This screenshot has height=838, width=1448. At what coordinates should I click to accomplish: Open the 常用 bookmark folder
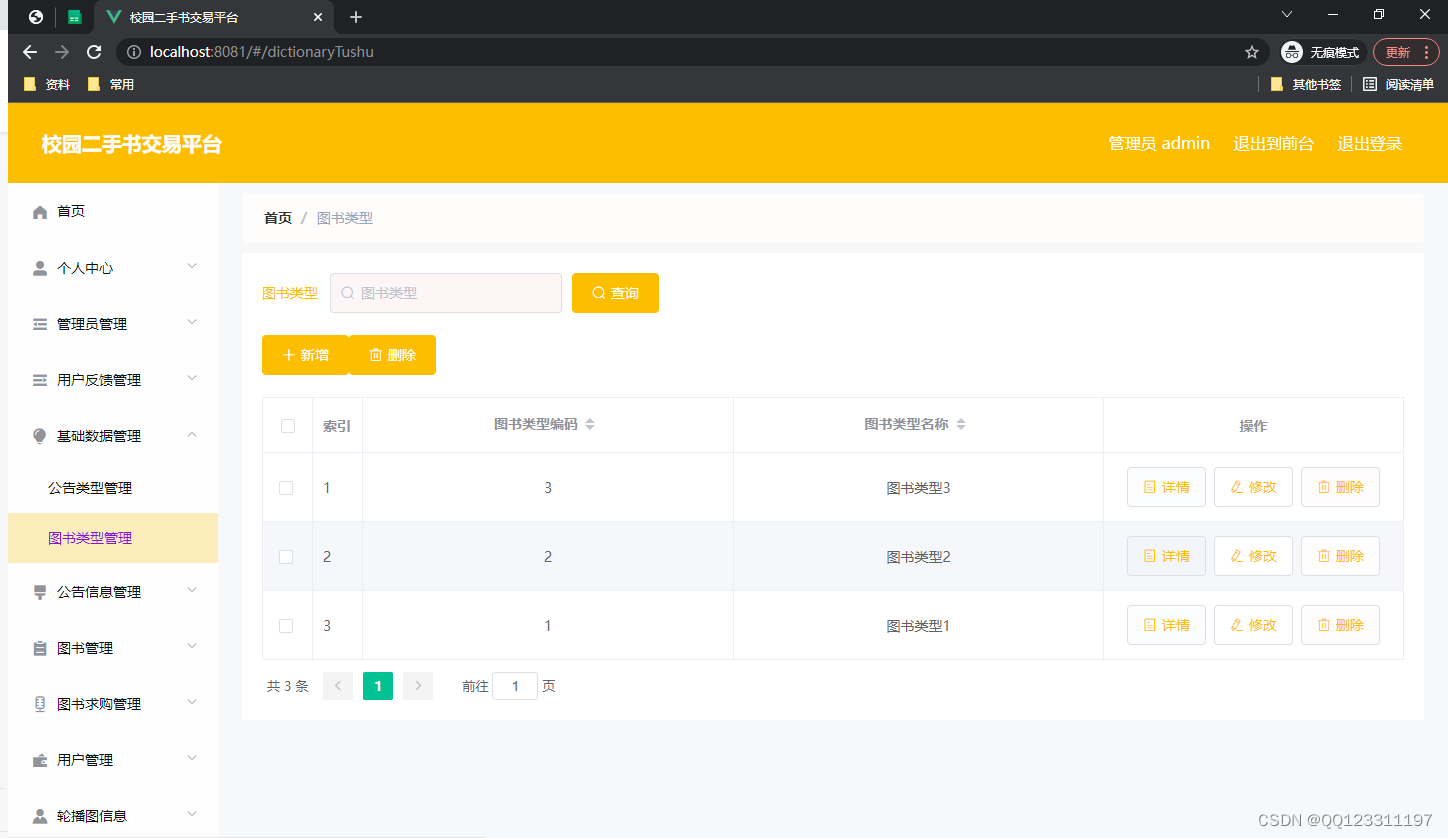tap(111, 85)
